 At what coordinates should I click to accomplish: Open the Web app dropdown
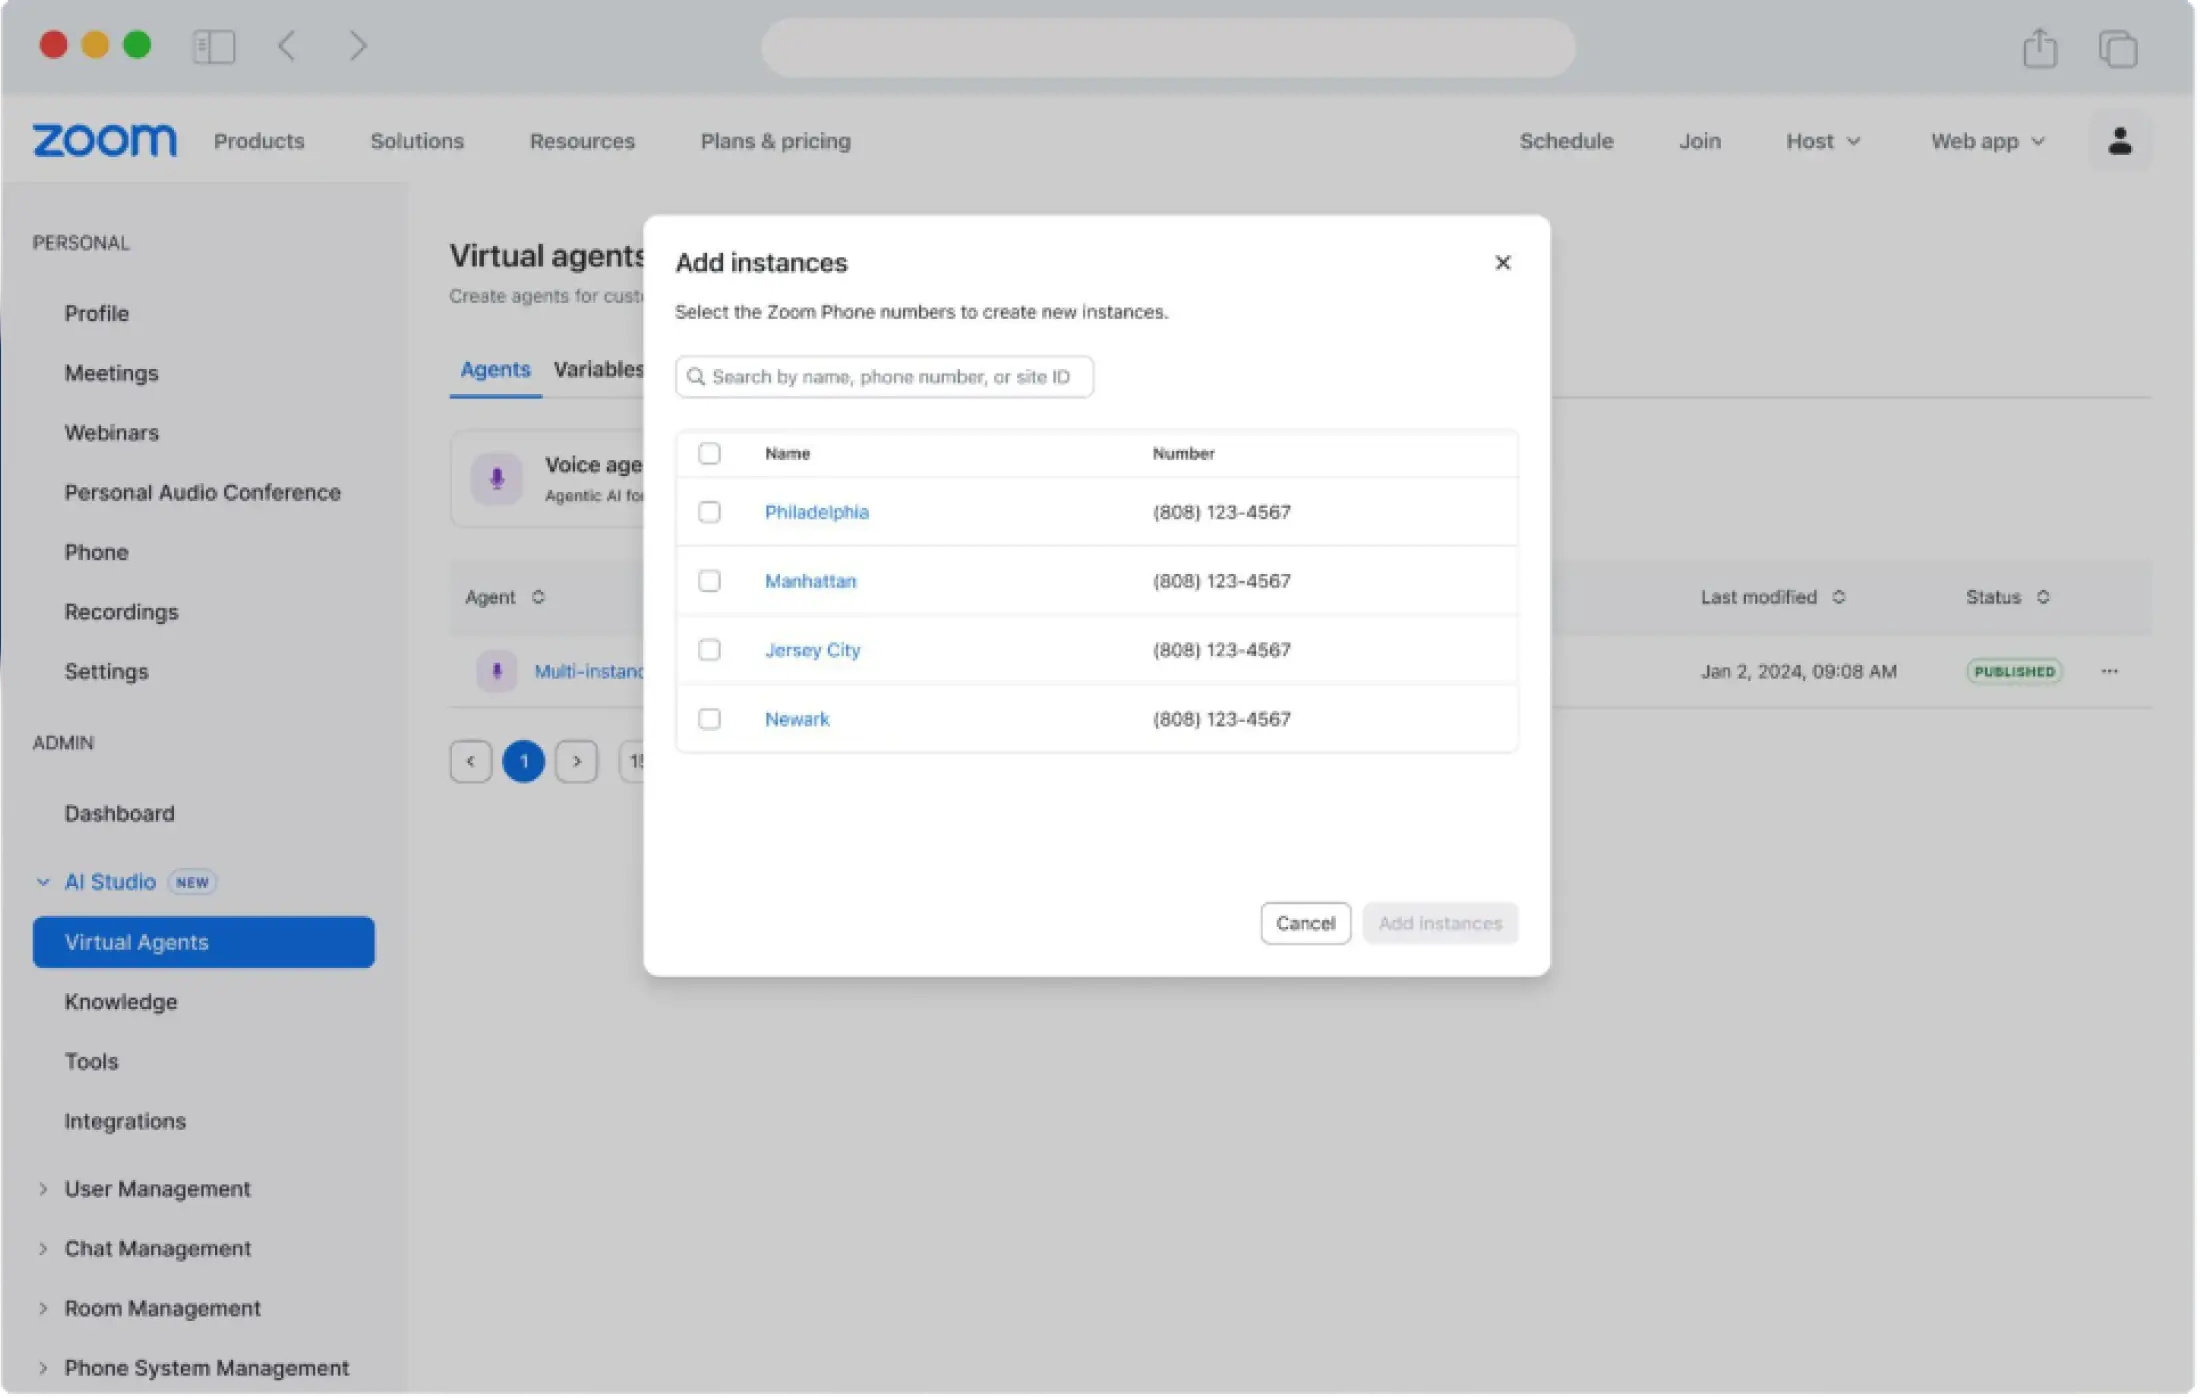pos(1987,141)
